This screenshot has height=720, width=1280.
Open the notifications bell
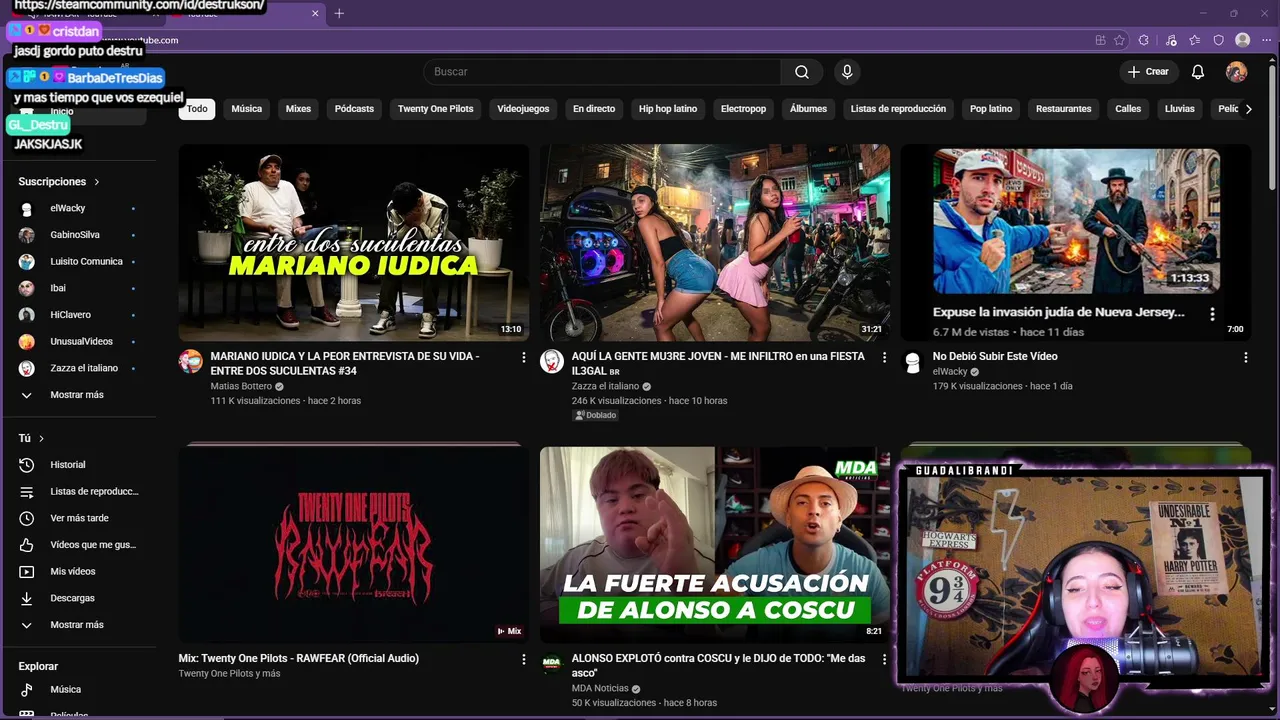click(1198, 72)
